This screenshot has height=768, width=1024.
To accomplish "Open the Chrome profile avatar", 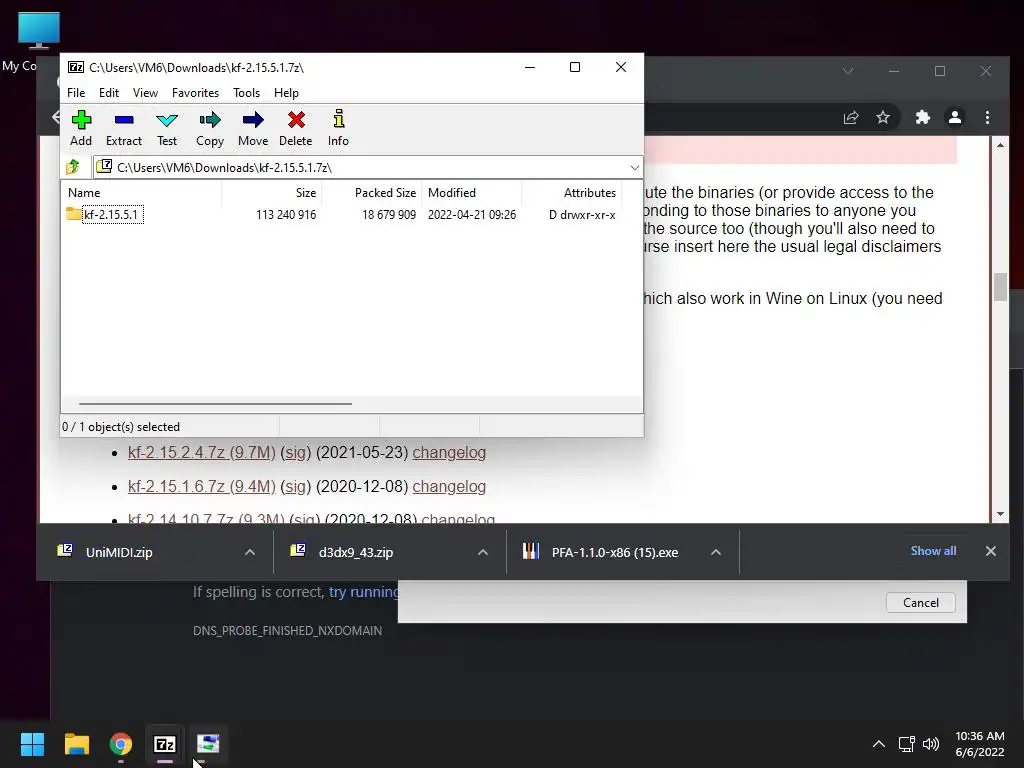I will pyautogui.click(x=955, y=118).
